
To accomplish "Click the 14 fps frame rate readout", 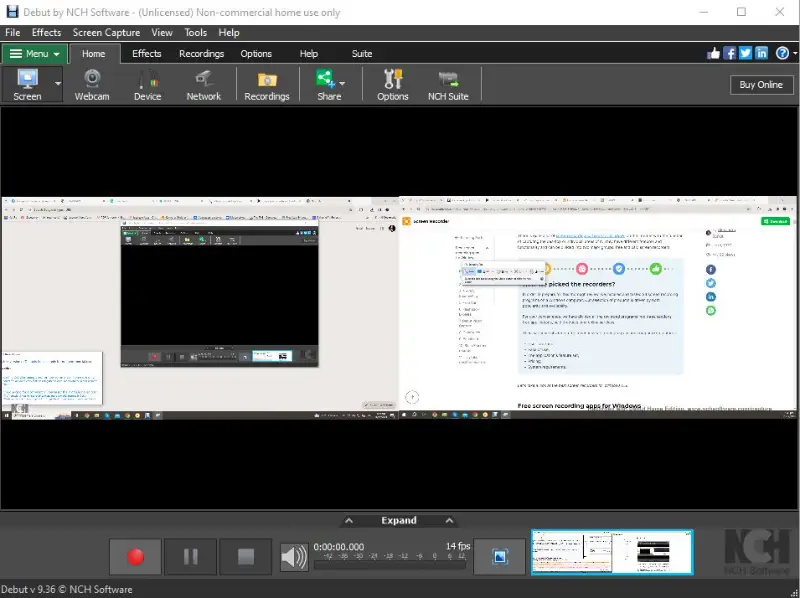I will click(x=458, y=546).
